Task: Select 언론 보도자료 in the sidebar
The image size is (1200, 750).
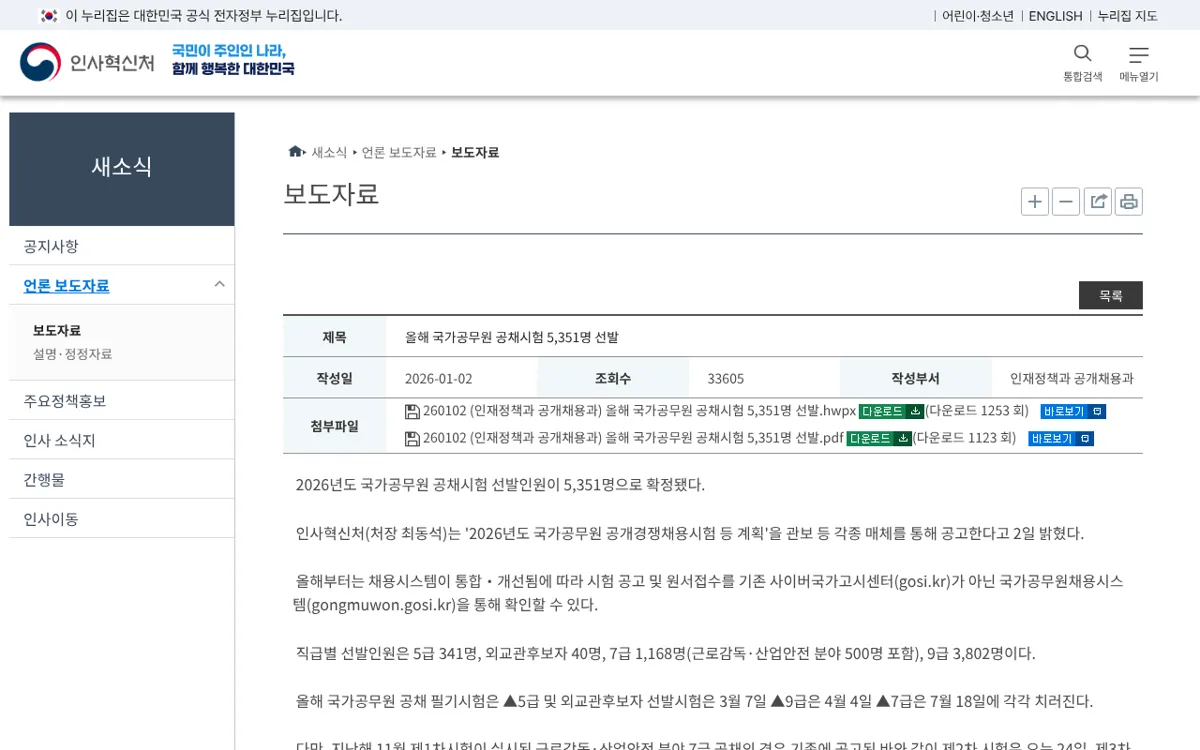Action: point(66,285)
